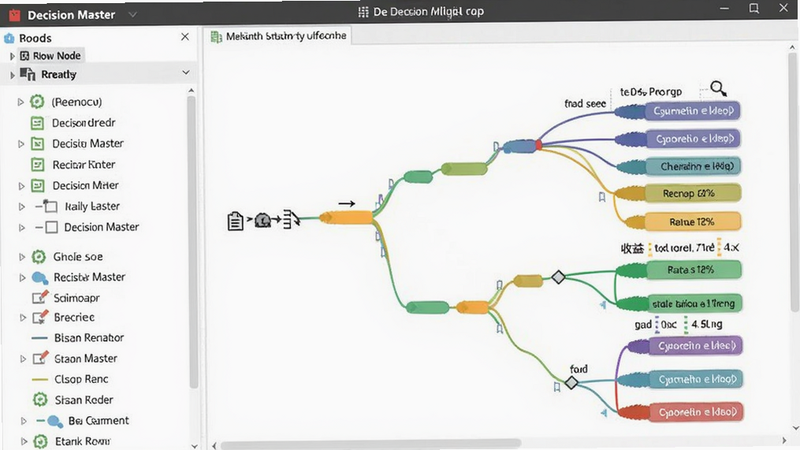Click the gear icon beside Sisan Roder
Image resolution: width=800 pixels, height=450 pixels.
tap(40, 399)
